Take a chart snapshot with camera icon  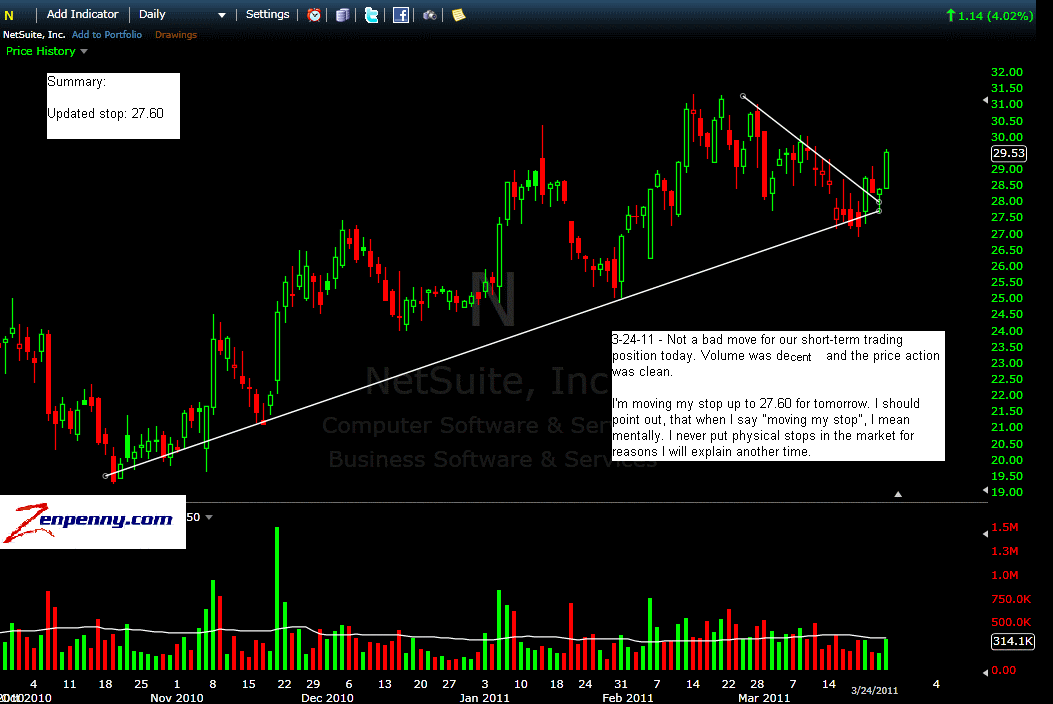(x=430, y=15)
